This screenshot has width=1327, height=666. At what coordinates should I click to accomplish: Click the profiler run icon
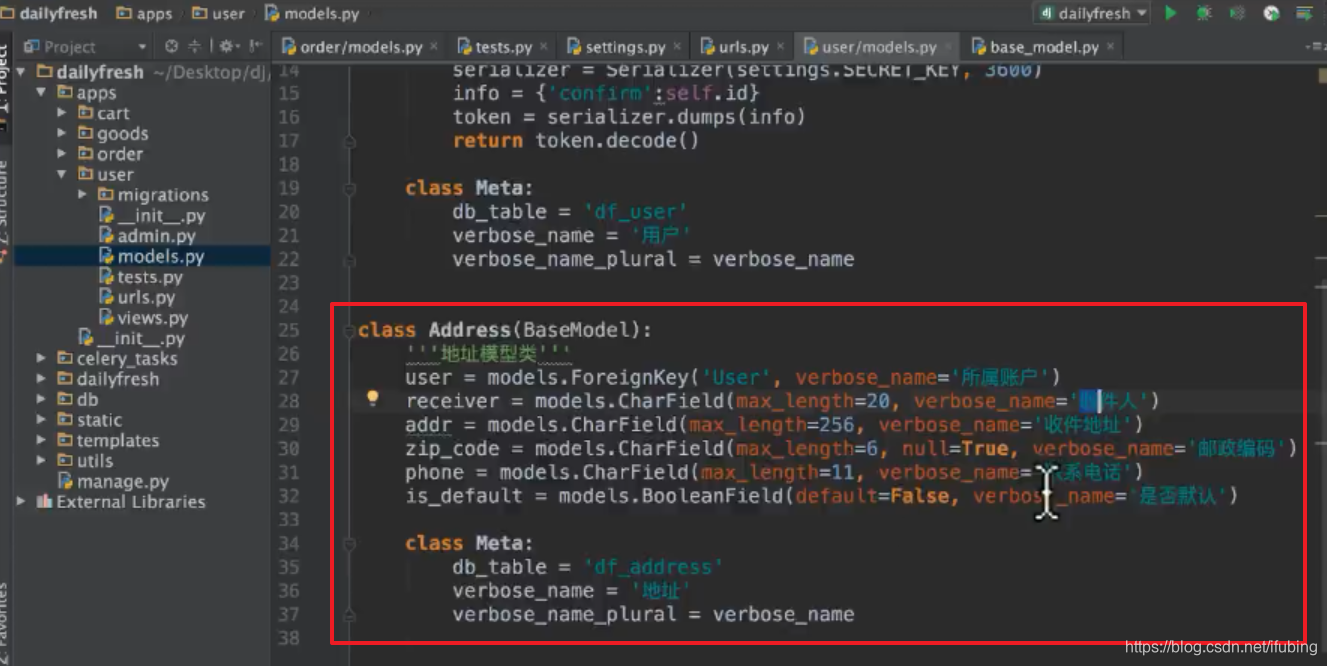click(x=1271, y=13)
